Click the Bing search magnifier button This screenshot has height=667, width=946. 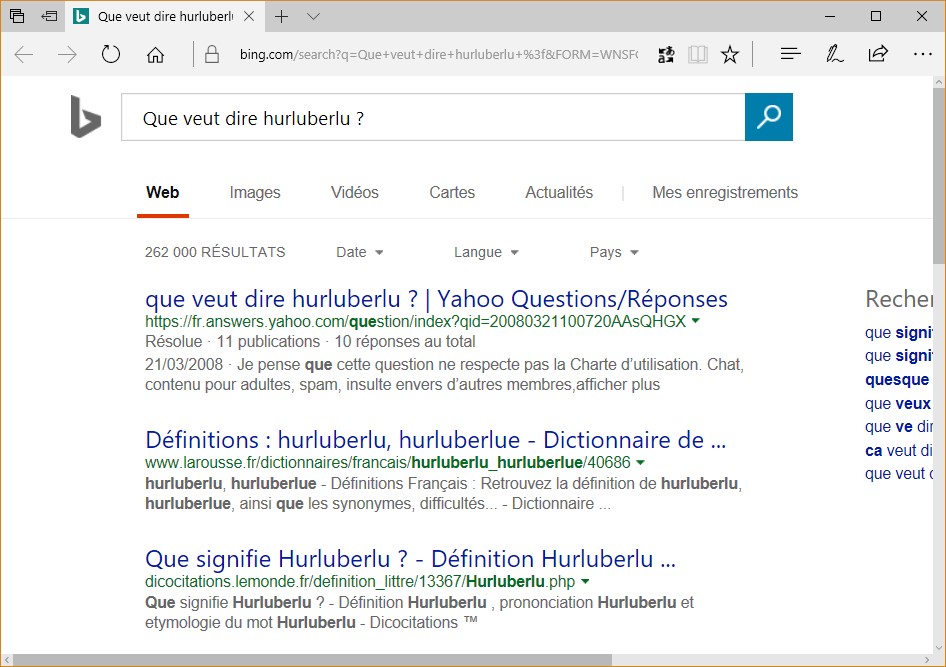(768, 118)
